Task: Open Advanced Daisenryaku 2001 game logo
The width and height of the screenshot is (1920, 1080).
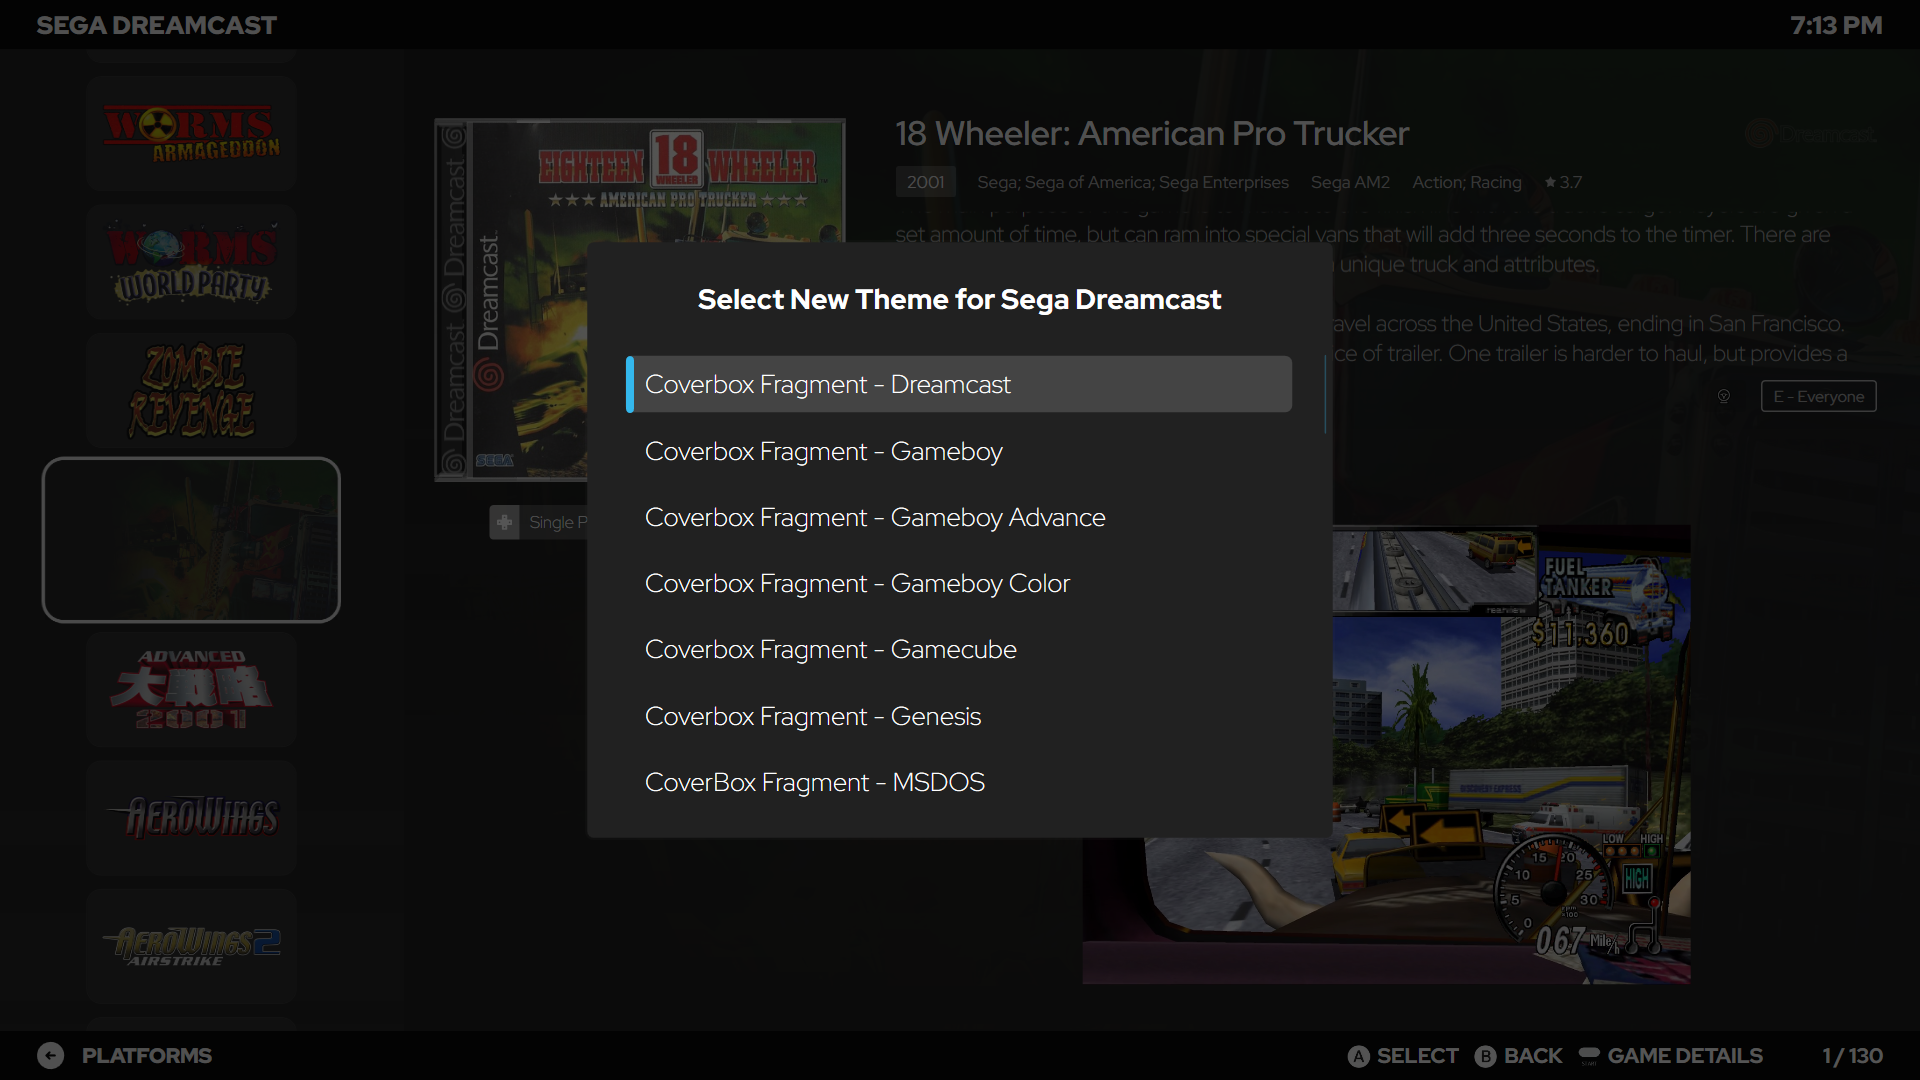Action: (x=191, y=690)
